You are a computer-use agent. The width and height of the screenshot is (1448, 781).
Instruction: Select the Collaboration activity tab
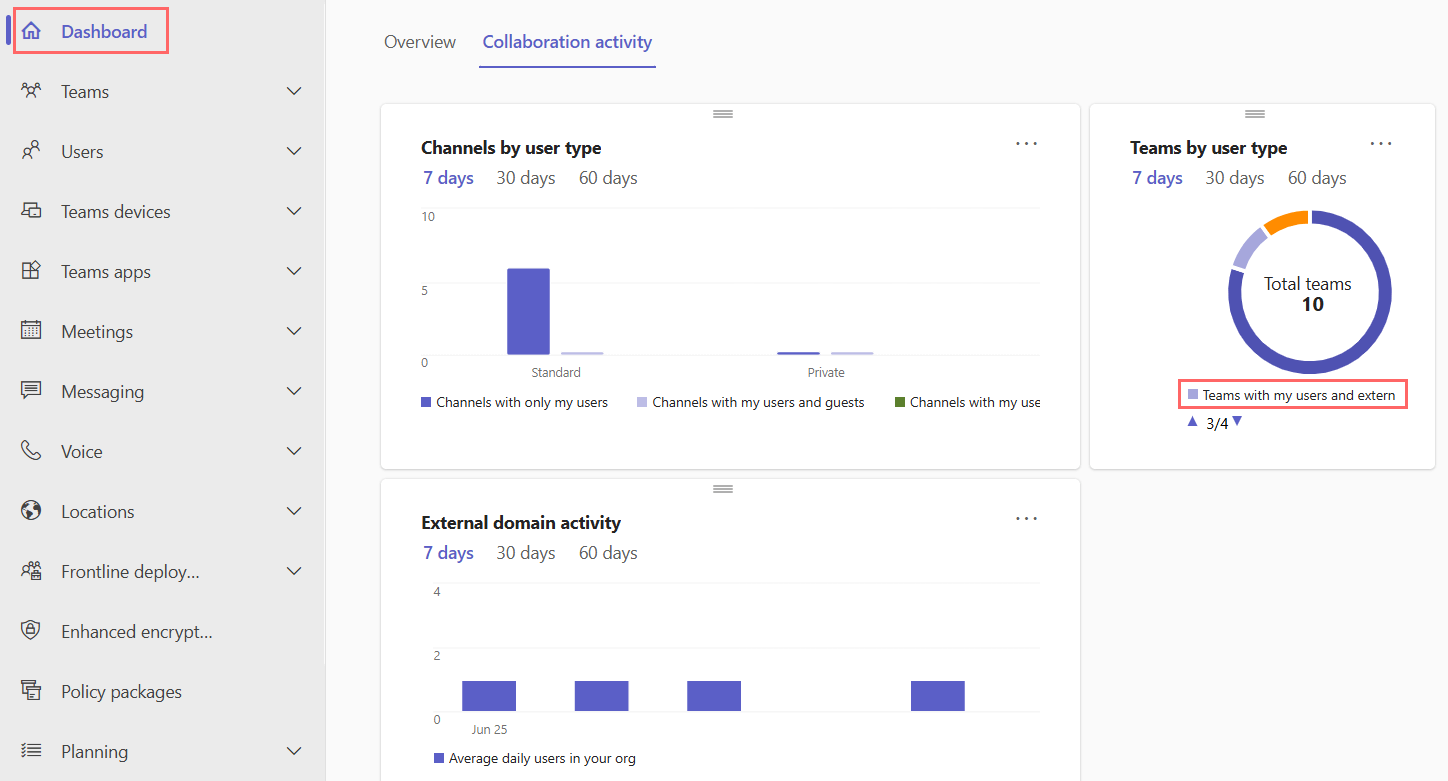point(567,42)
